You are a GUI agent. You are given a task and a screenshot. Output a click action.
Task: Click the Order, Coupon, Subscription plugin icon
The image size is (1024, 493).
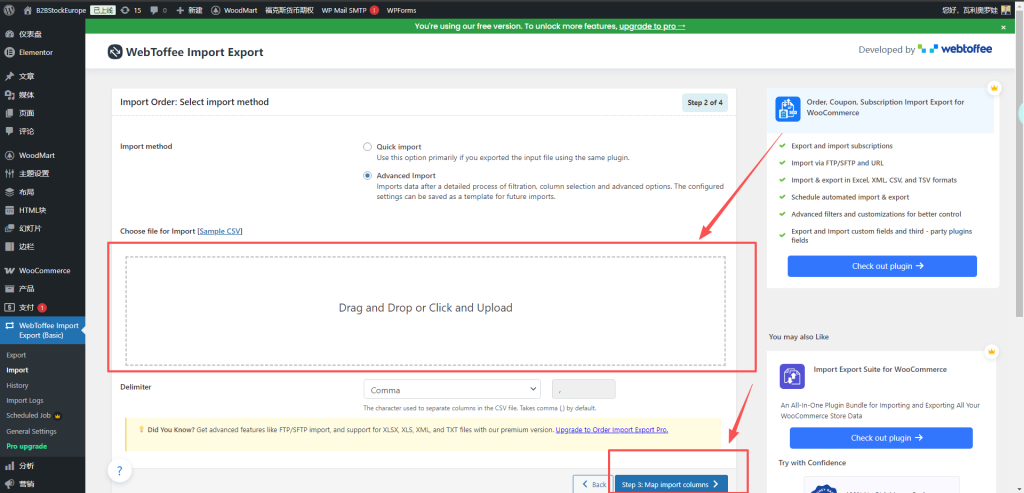coord(788,109)
